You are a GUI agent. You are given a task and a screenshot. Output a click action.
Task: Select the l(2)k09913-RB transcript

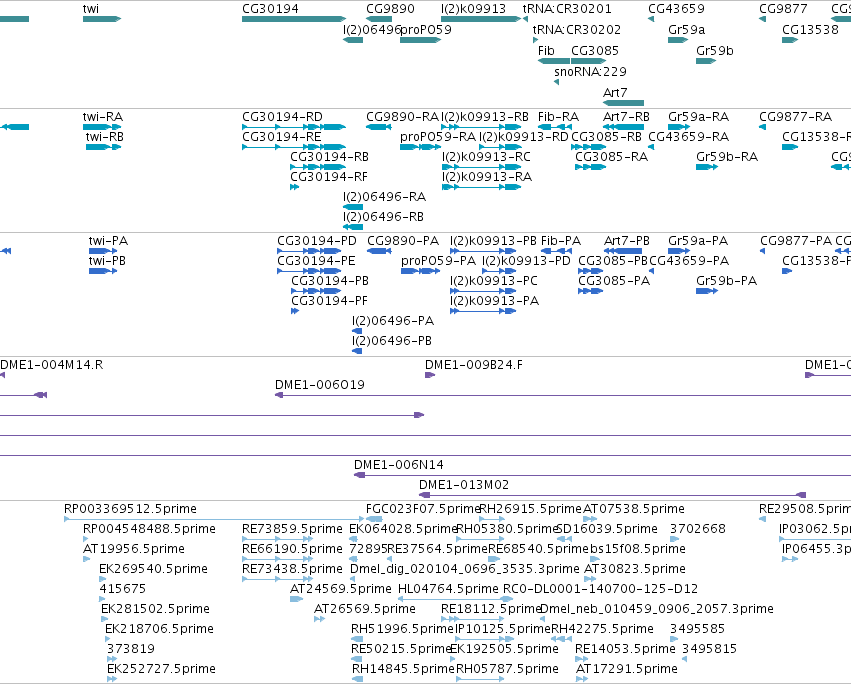(481, 127)
